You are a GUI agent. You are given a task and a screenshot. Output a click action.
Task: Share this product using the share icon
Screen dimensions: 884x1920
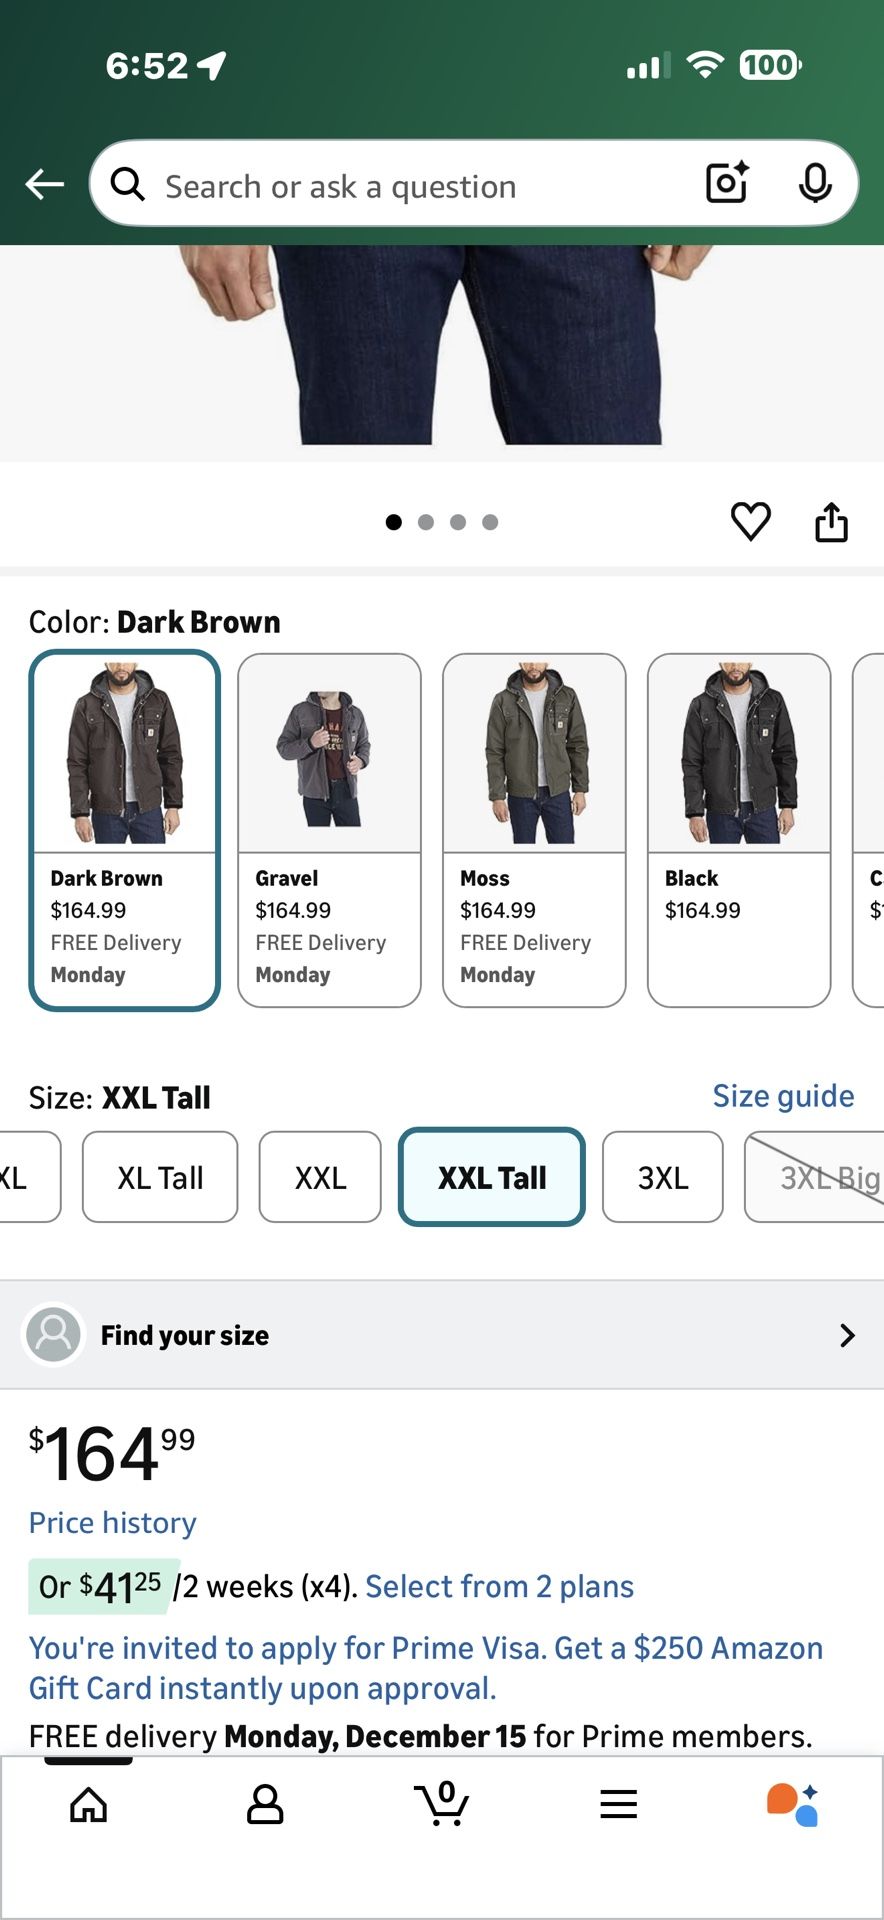(x=832, y=520)
